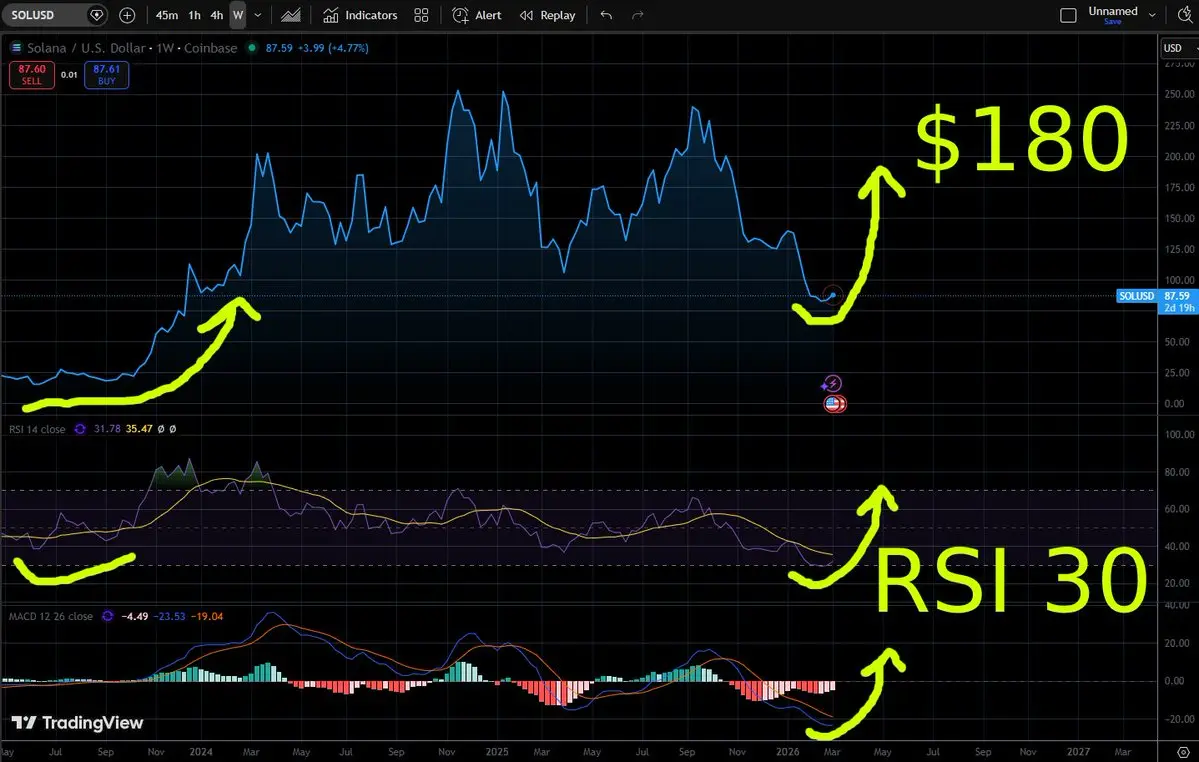Click the RSI indicator refresh icon
The width and height of the screenshot is (1199, 762).
point(80,429)
